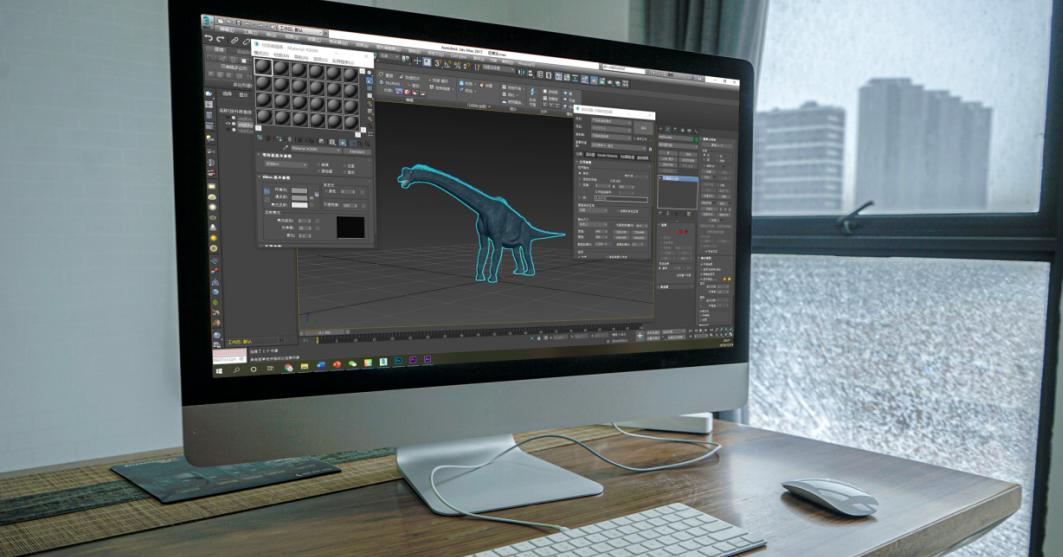Viewport: 1063px width, 557px height.
Task: Select Single frame radio in Render Setup
Action: (x=580, y=173)
